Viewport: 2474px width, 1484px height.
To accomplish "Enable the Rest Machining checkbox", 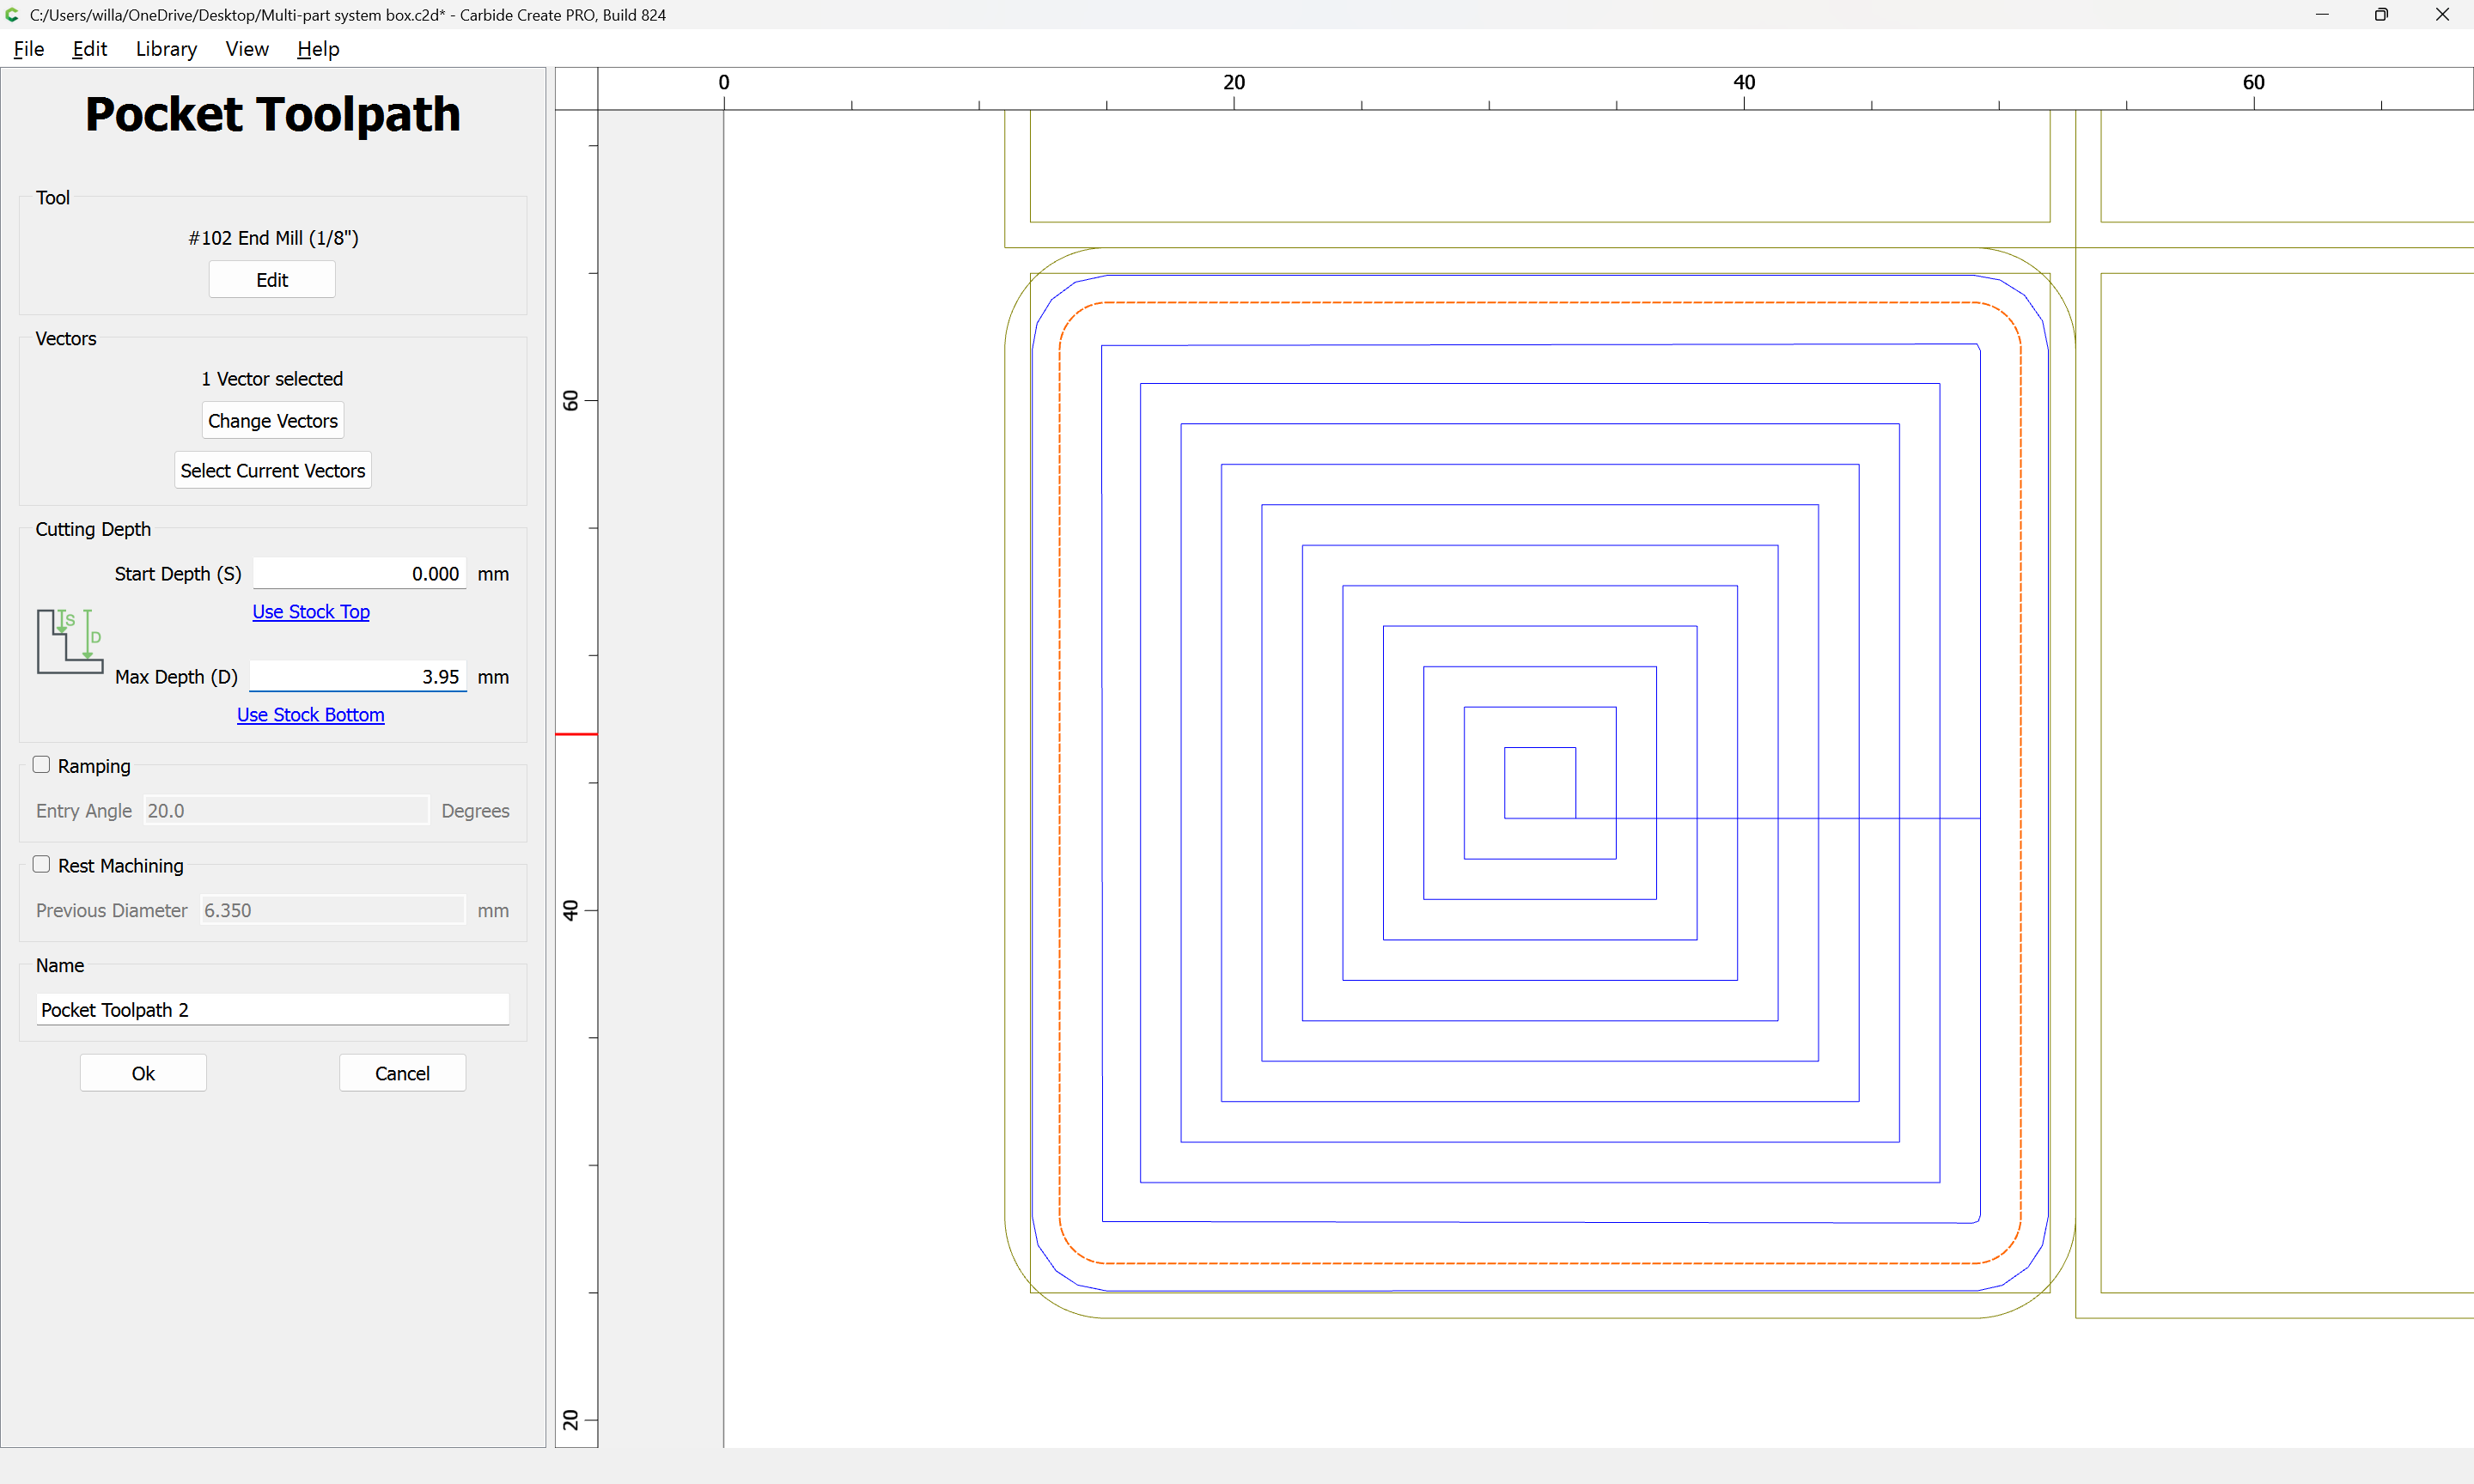I will click(x=41, y=865).
